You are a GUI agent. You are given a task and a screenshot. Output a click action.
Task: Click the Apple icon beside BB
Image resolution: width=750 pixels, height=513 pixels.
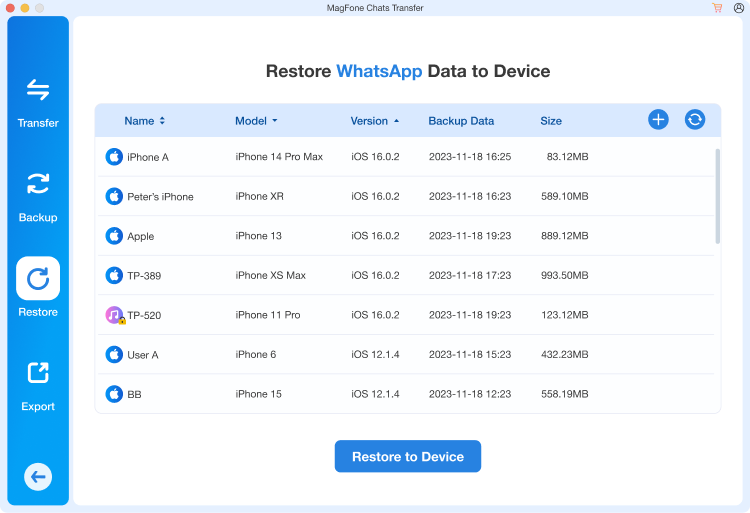(x=114, y=394)
